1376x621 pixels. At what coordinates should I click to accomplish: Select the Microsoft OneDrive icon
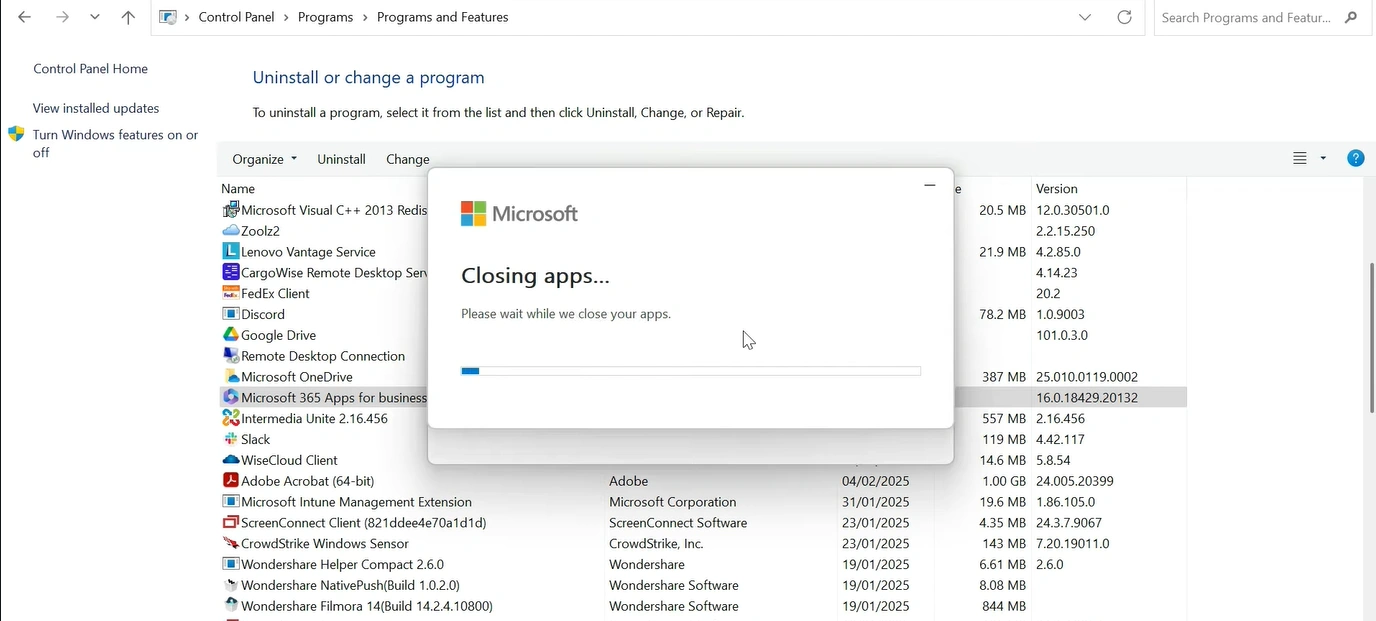(232, 376)
